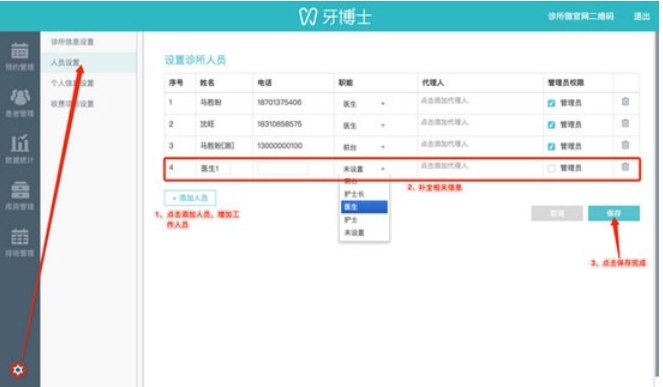Collapse the 未设置 职能 dropdown in row 4
The image size is (663, 387).
(x=364, y=169)
